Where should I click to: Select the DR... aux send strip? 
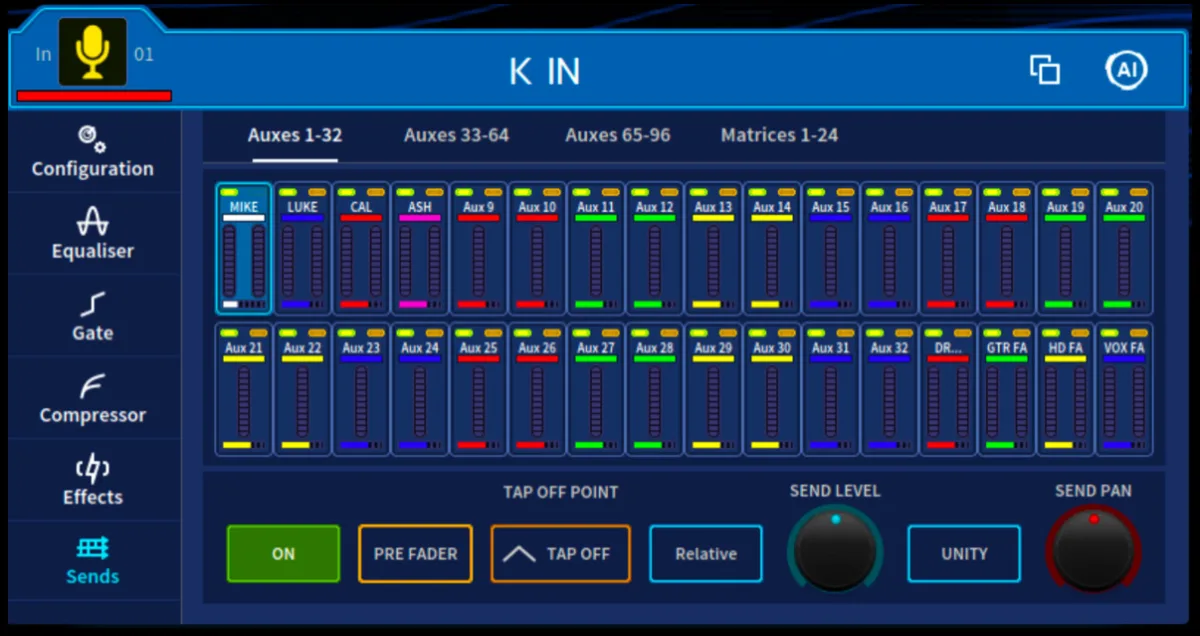(x=948, y=390)
